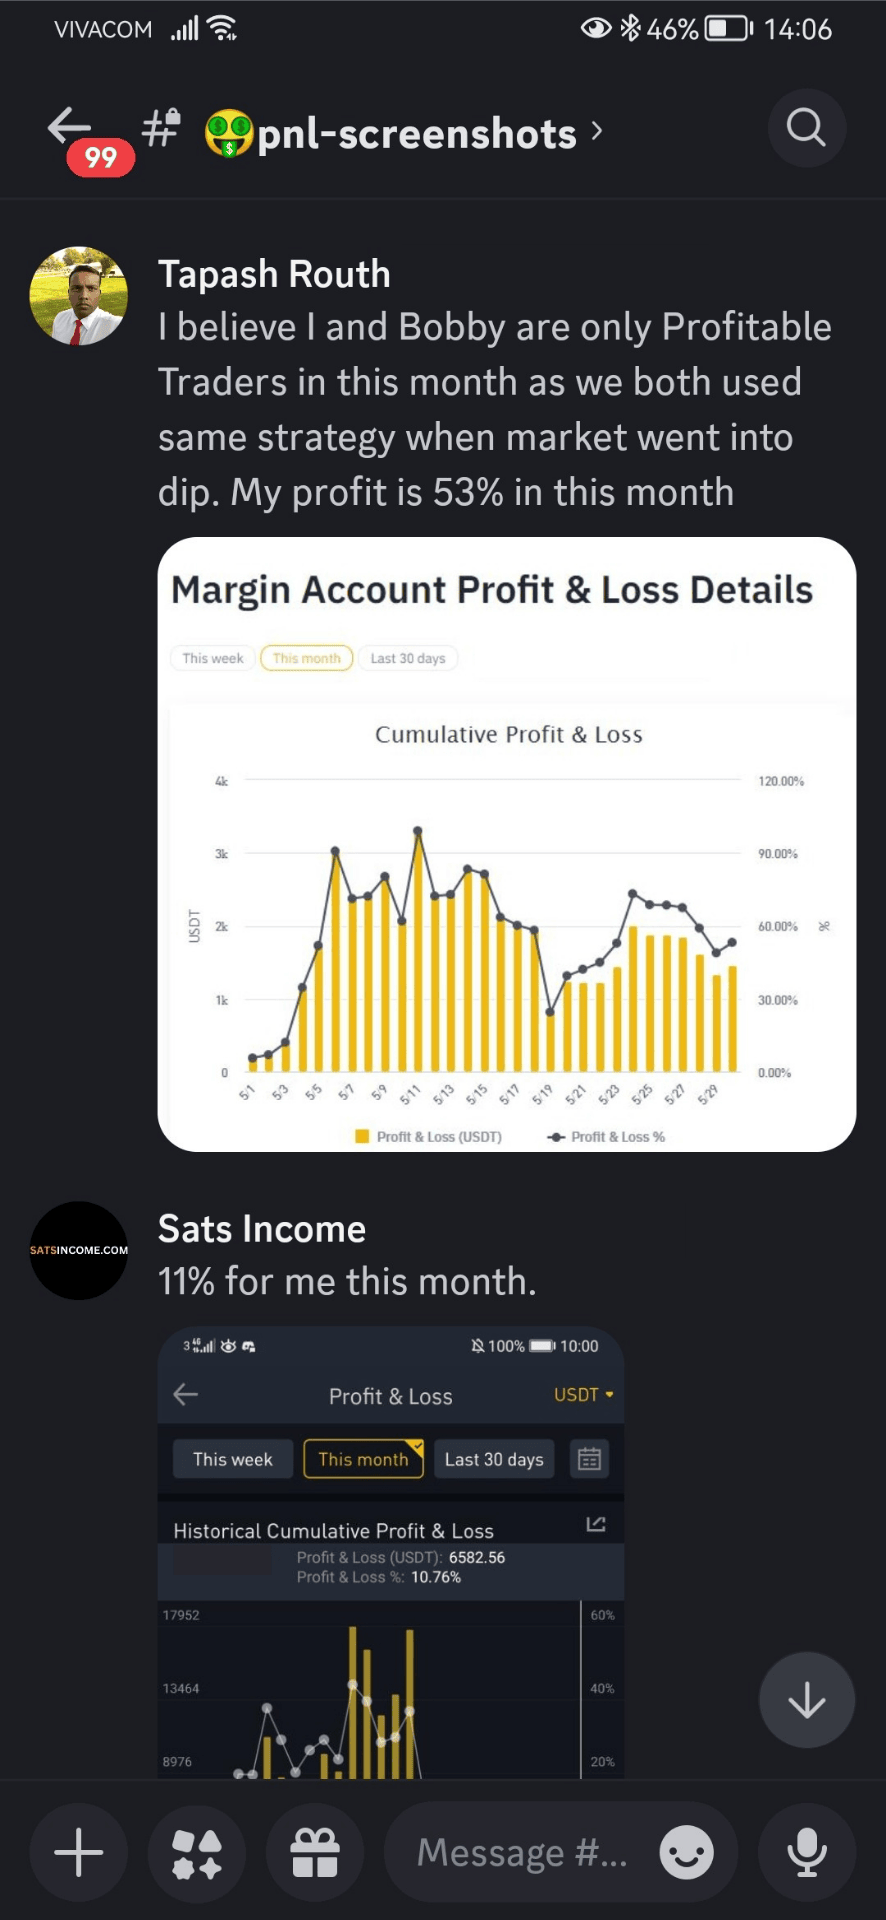Tap the message input field
This screenshot has width=886, height=1920.
point(520,1853)
